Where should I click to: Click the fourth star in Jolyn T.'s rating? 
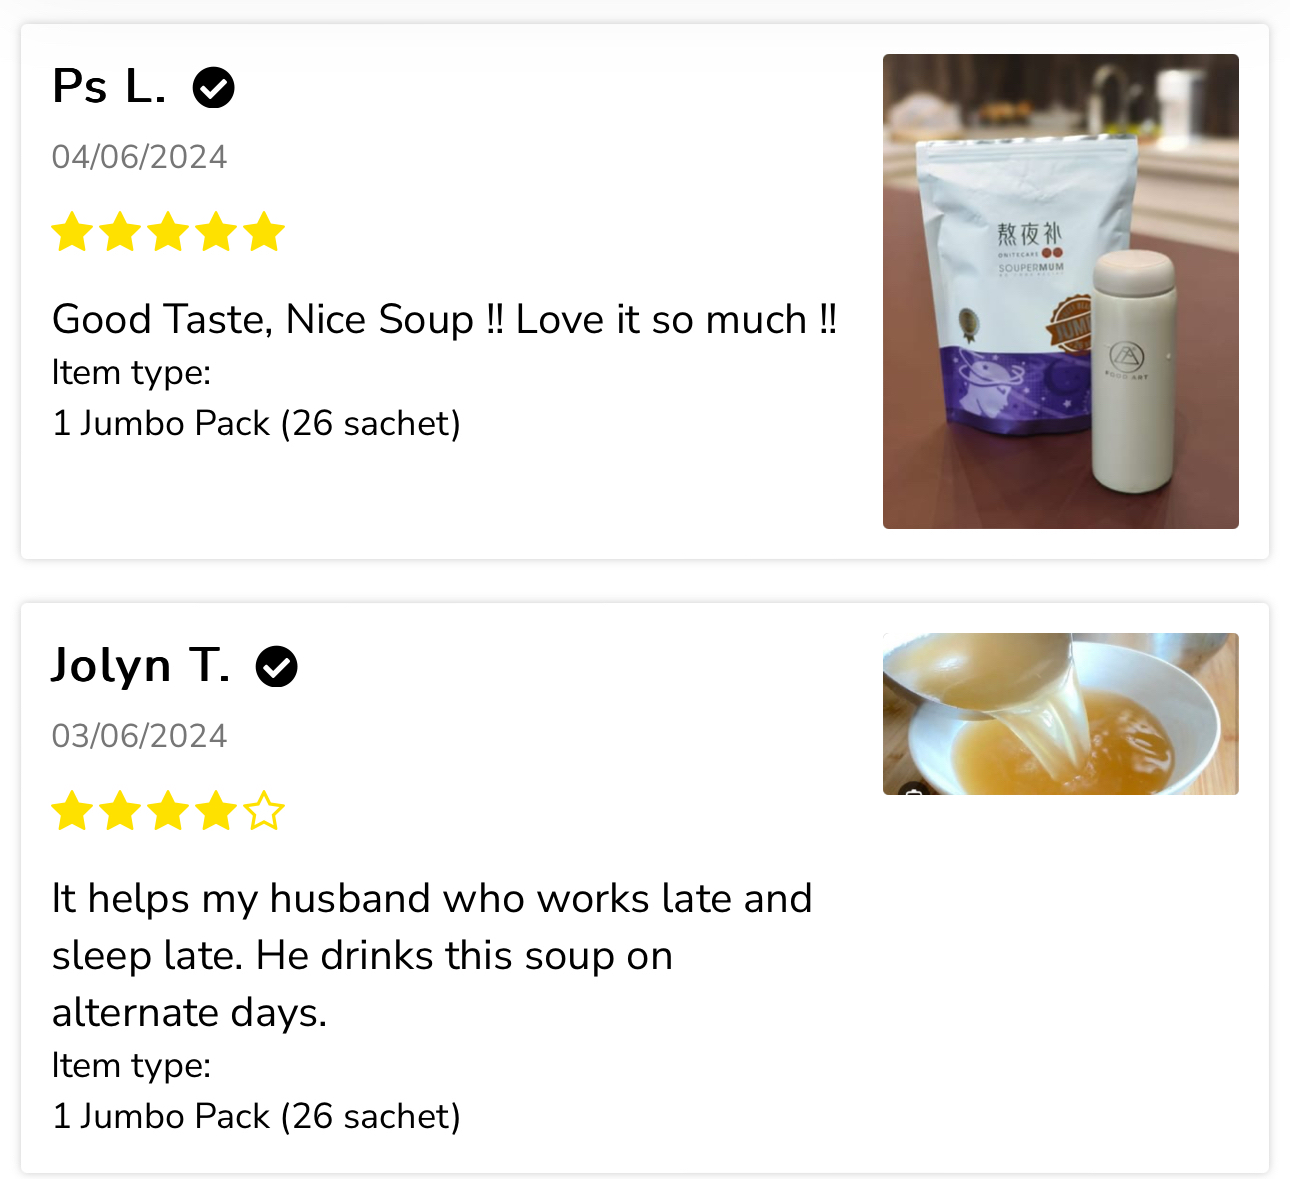[x=216, y=810]
